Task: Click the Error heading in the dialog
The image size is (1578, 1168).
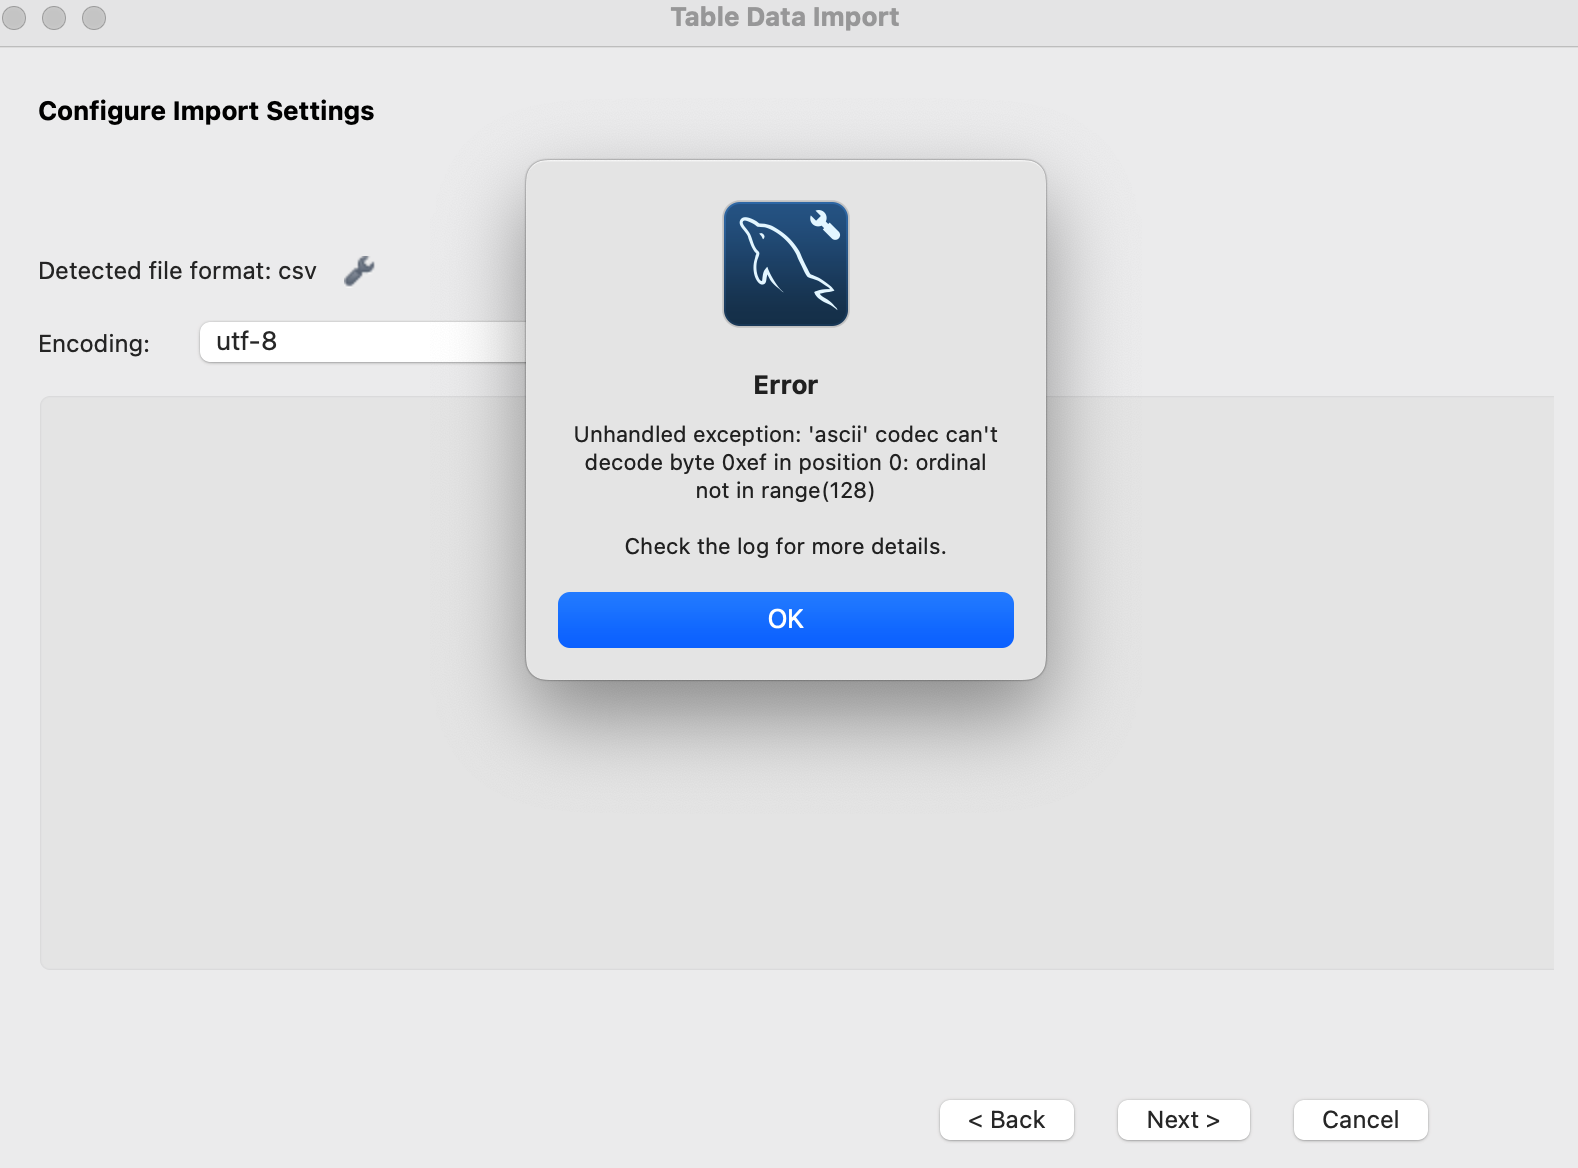Action: point(786,385)
